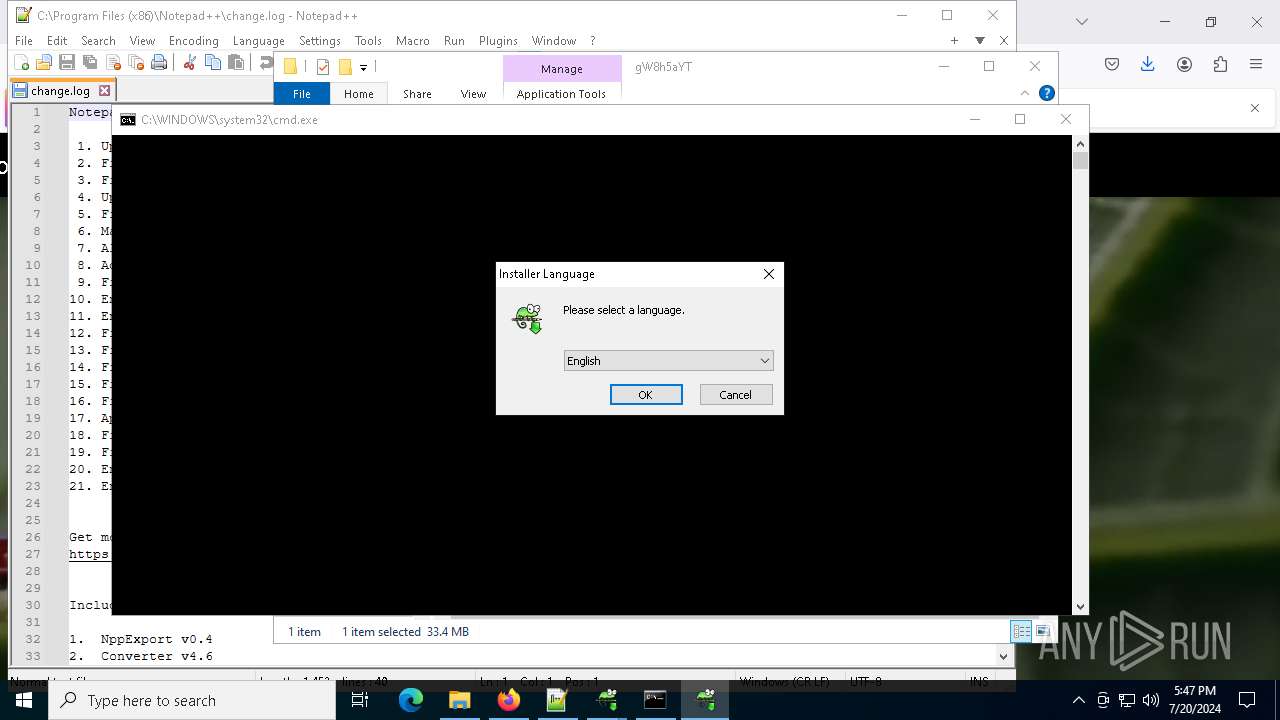
Task: Click the Close All icon in Notepad++ toolbar
Action: tap(136, 63)
